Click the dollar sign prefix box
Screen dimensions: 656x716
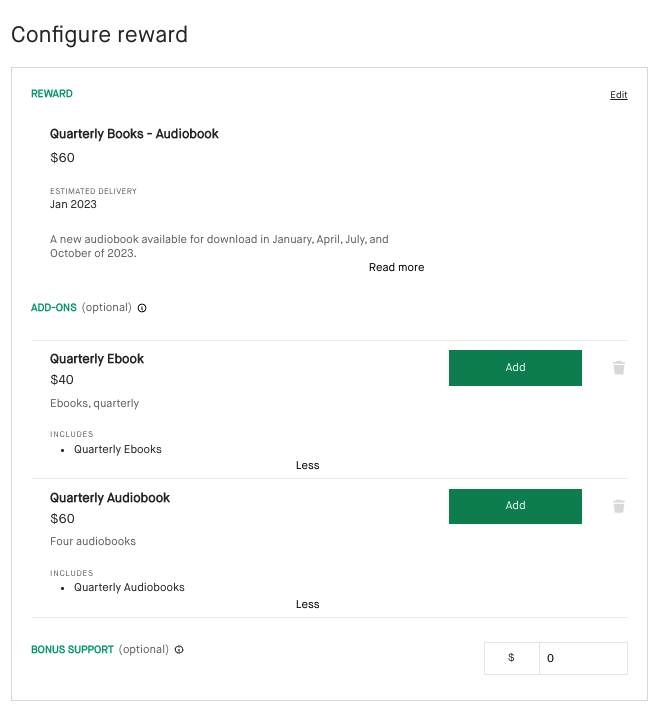click(x=512, y=658)
